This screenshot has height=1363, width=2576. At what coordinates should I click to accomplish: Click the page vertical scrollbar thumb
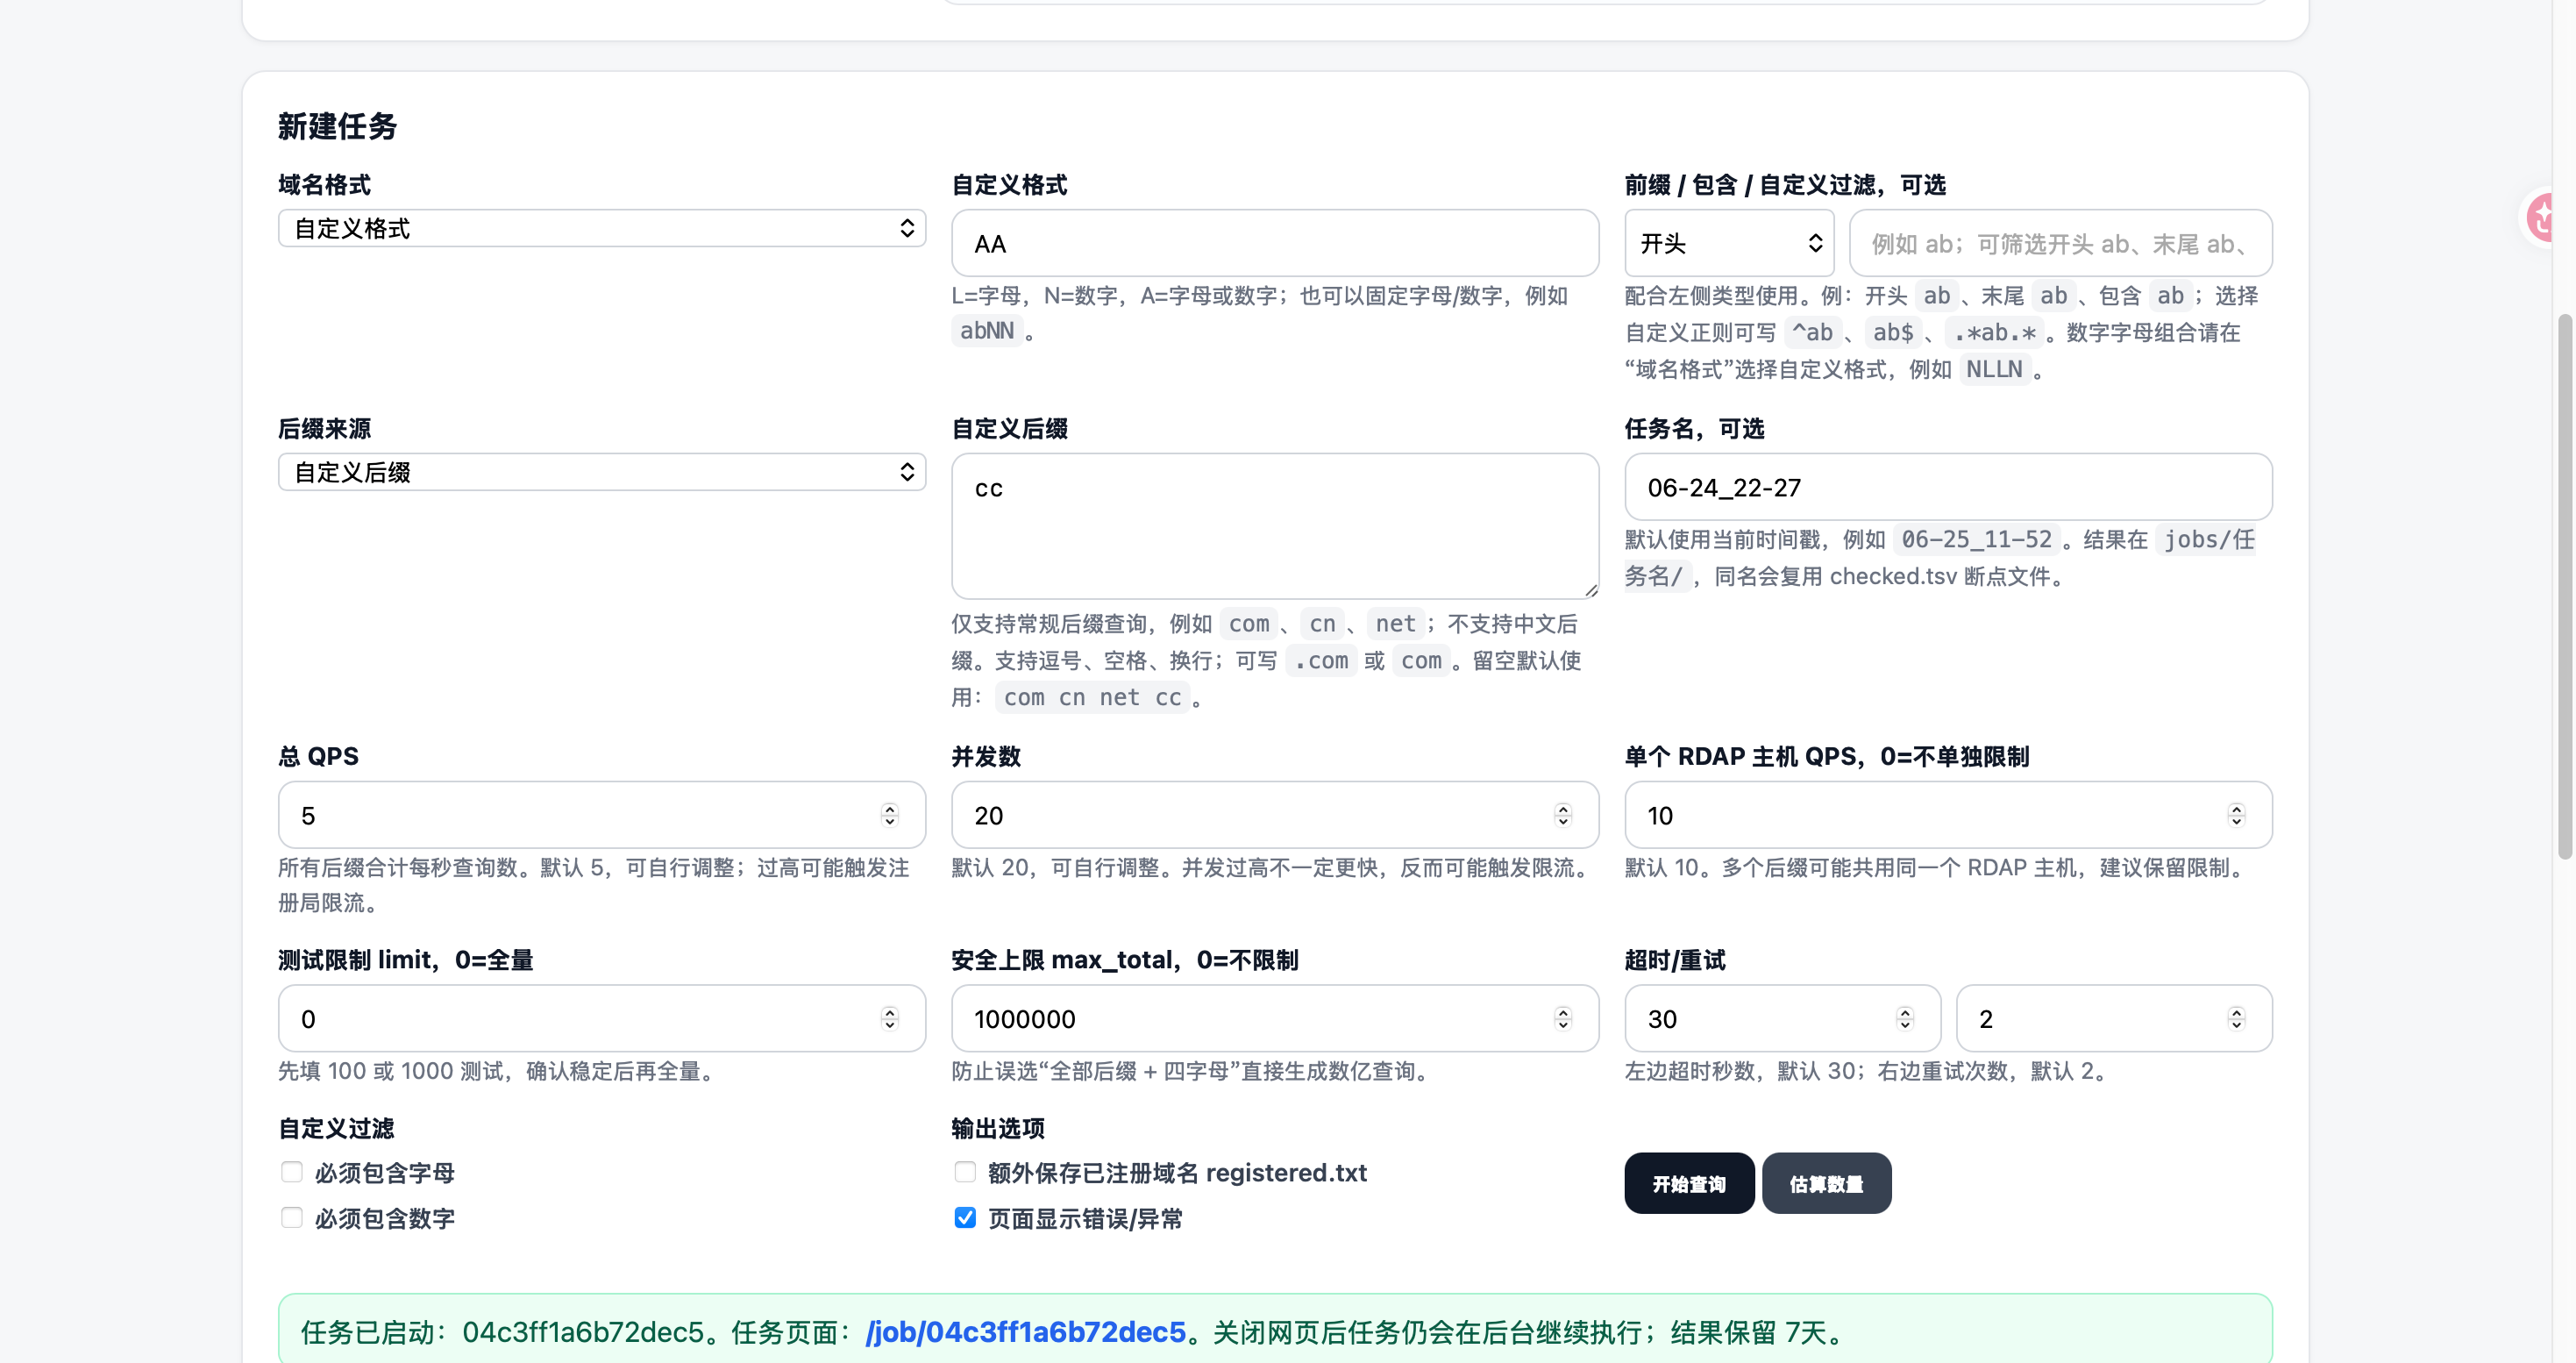tap(2565, 586)
